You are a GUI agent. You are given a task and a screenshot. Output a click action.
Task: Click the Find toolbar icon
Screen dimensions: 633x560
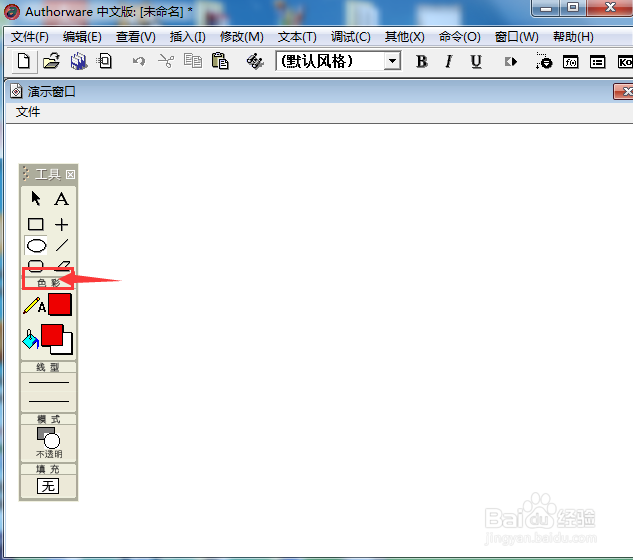(255, 62)
